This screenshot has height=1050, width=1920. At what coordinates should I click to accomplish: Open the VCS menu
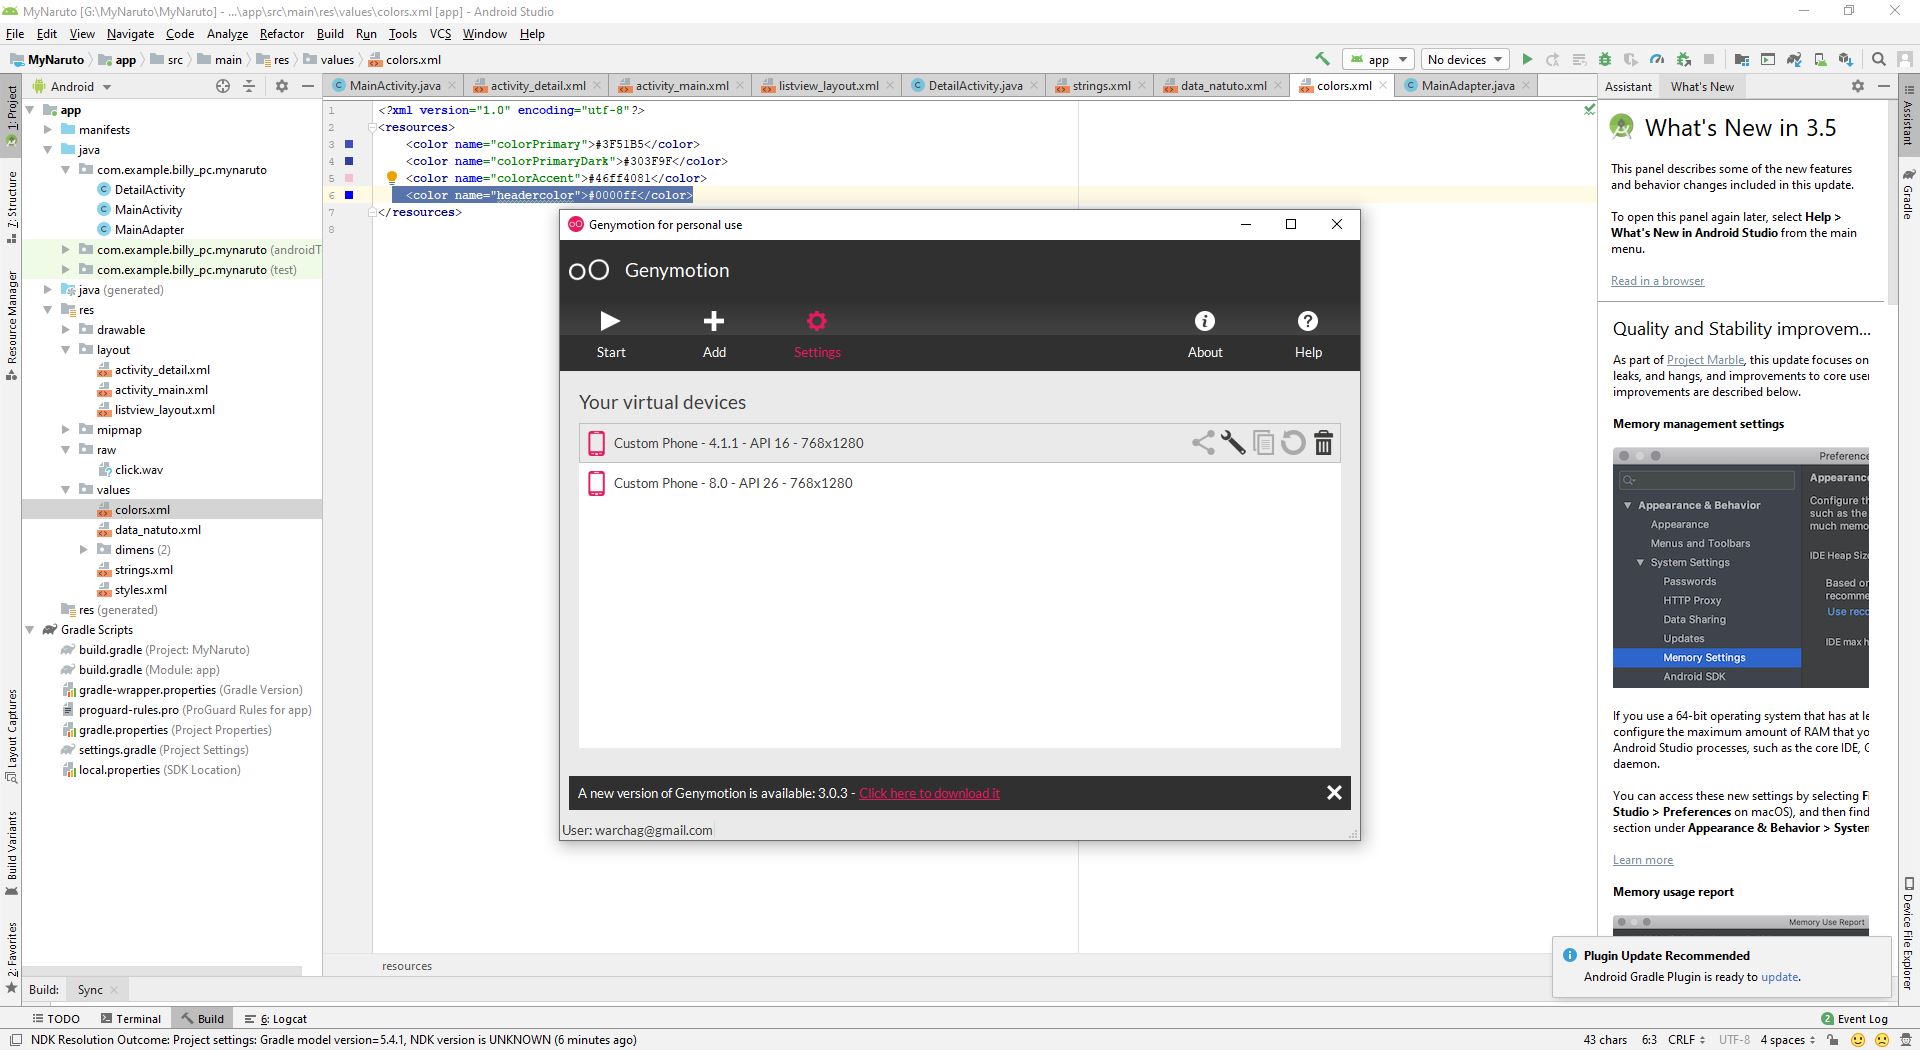pos(440,33)
